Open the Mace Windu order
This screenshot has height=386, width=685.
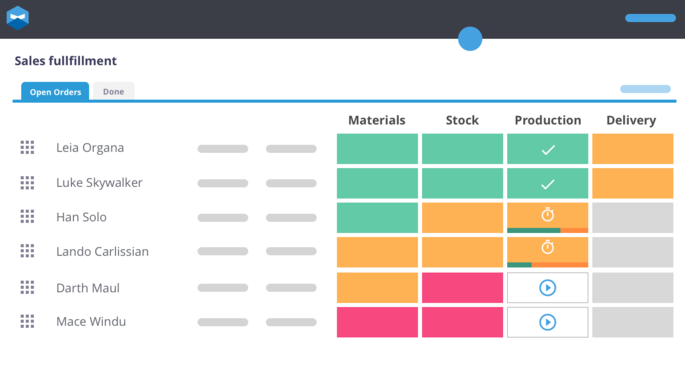91,321
